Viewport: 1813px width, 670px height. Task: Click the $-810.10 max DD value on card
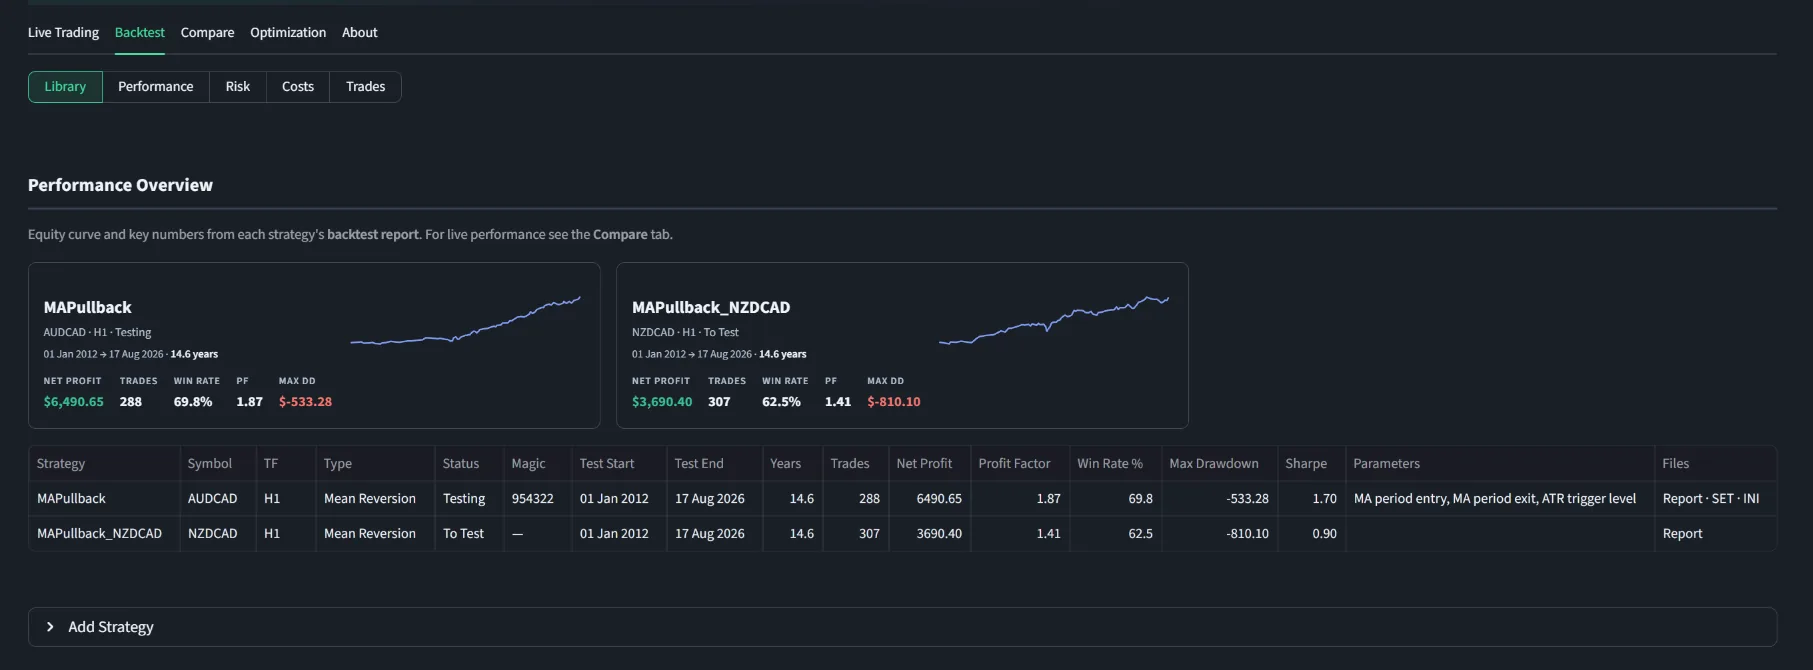click(x=894, y=401)
